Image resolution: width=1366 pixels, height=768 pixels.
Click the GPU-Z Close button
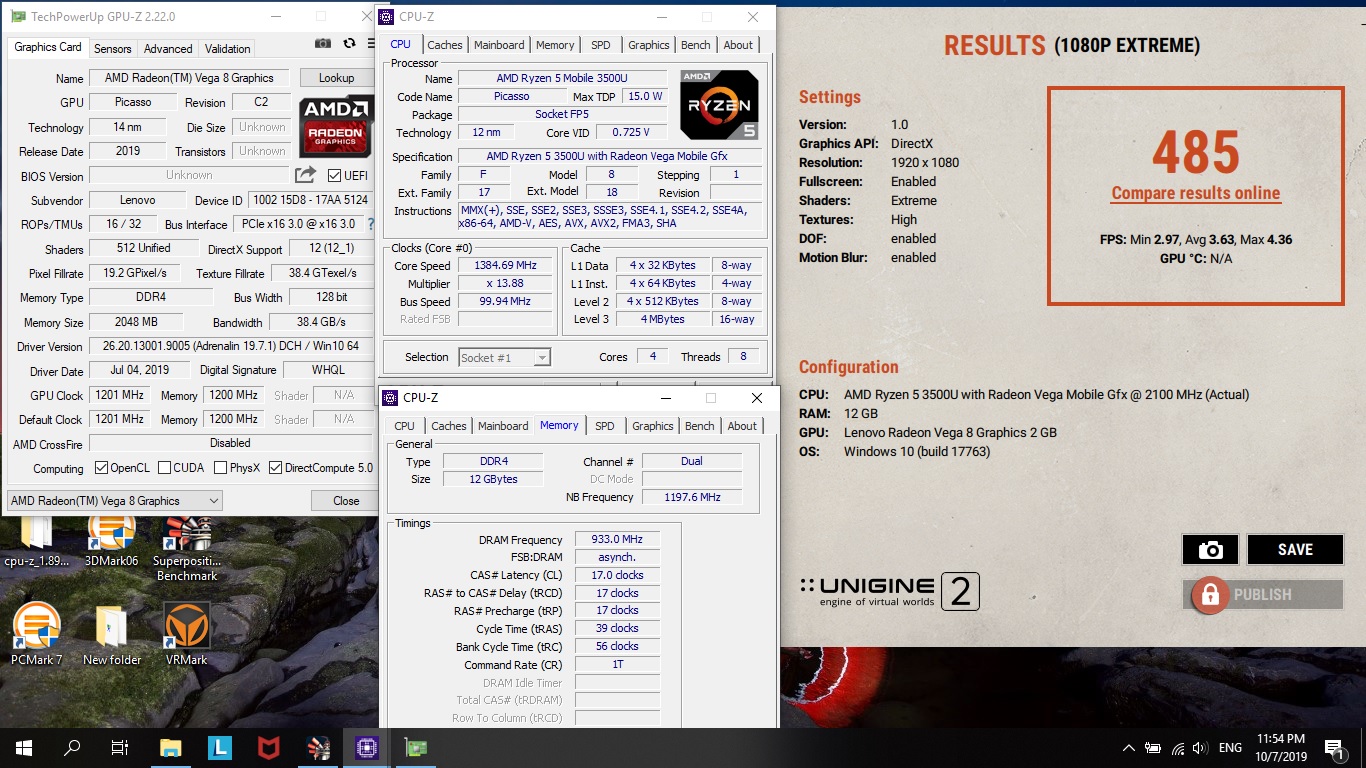(346, 501)
